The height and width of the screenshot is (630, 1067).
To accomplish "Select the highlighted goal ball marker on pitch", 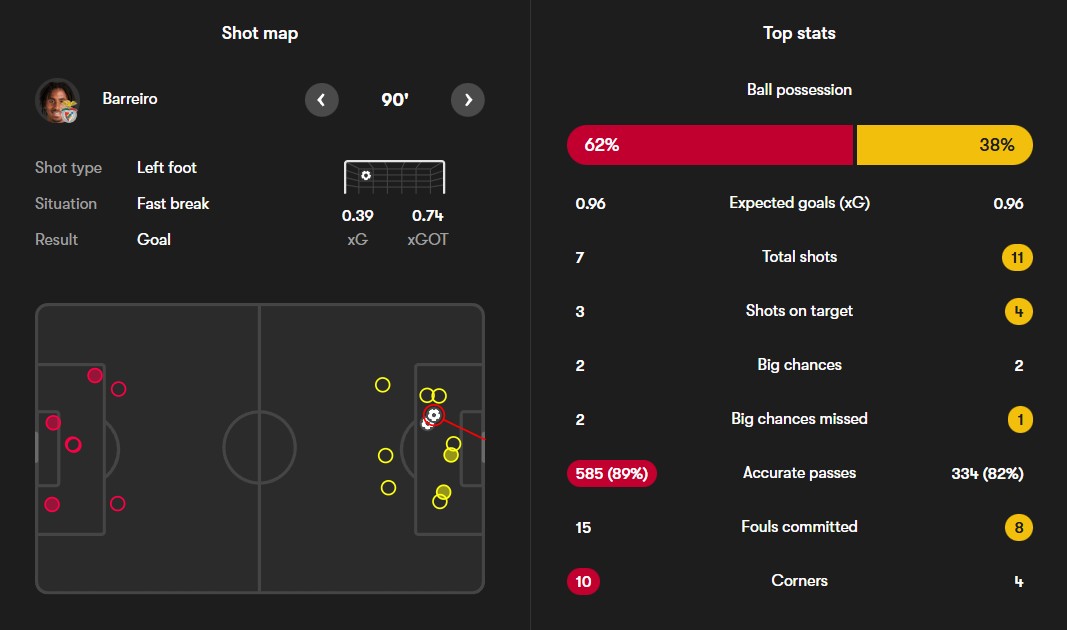I will pos(433,415).
